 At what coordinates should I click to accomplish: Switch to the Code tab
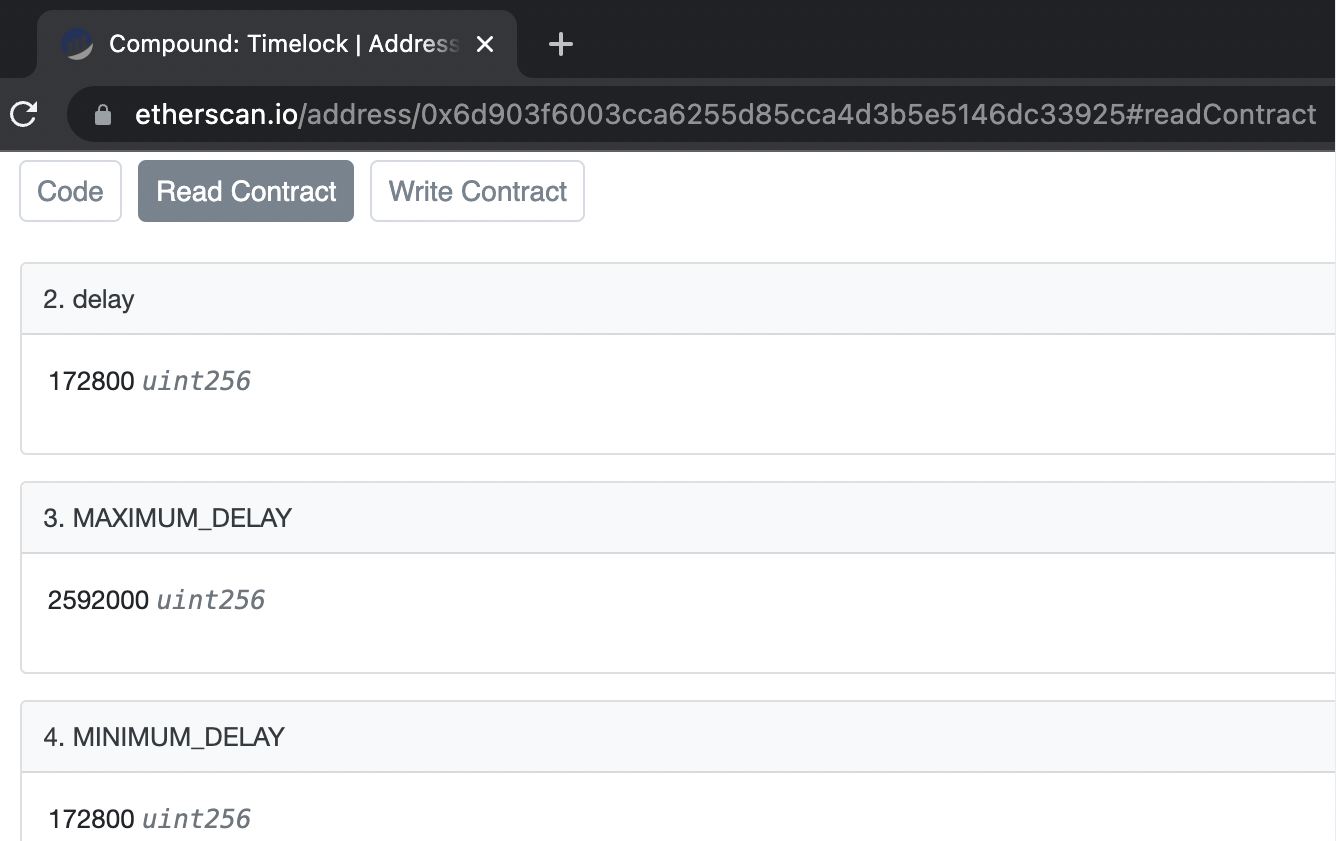tap(70, 191)
